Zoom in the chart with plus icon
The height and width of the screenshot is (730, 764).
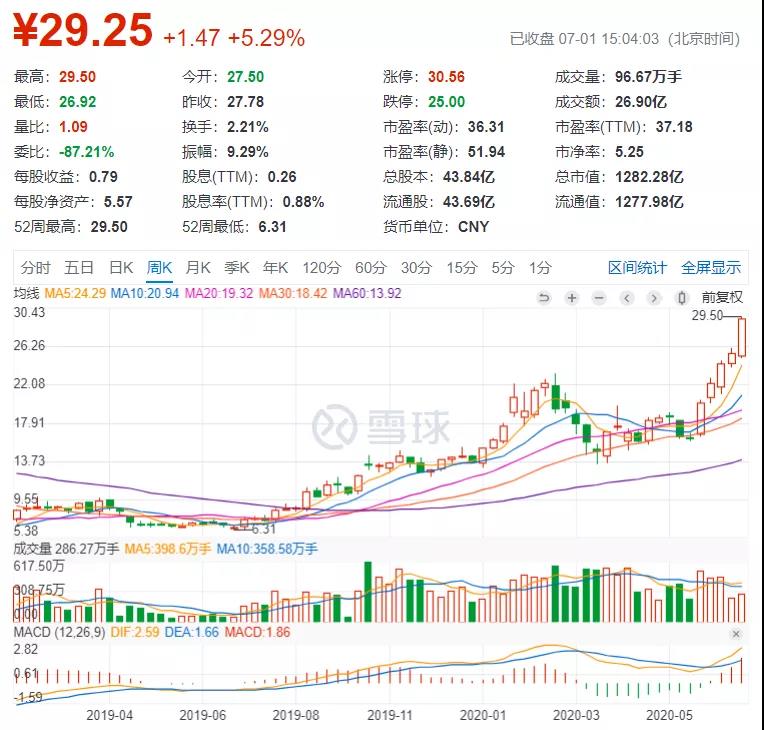572,297
